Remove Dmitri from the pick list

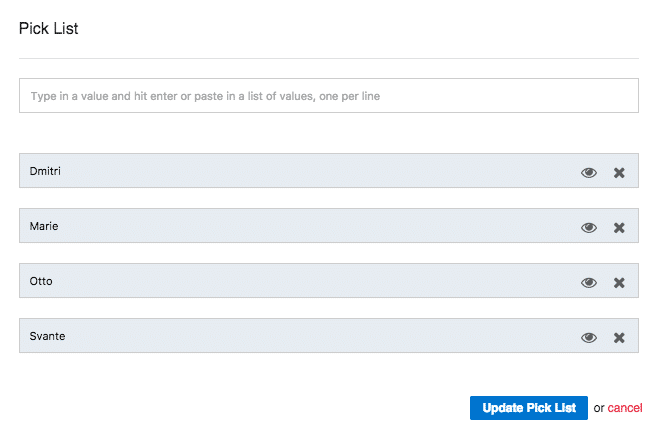coord(619,172)
